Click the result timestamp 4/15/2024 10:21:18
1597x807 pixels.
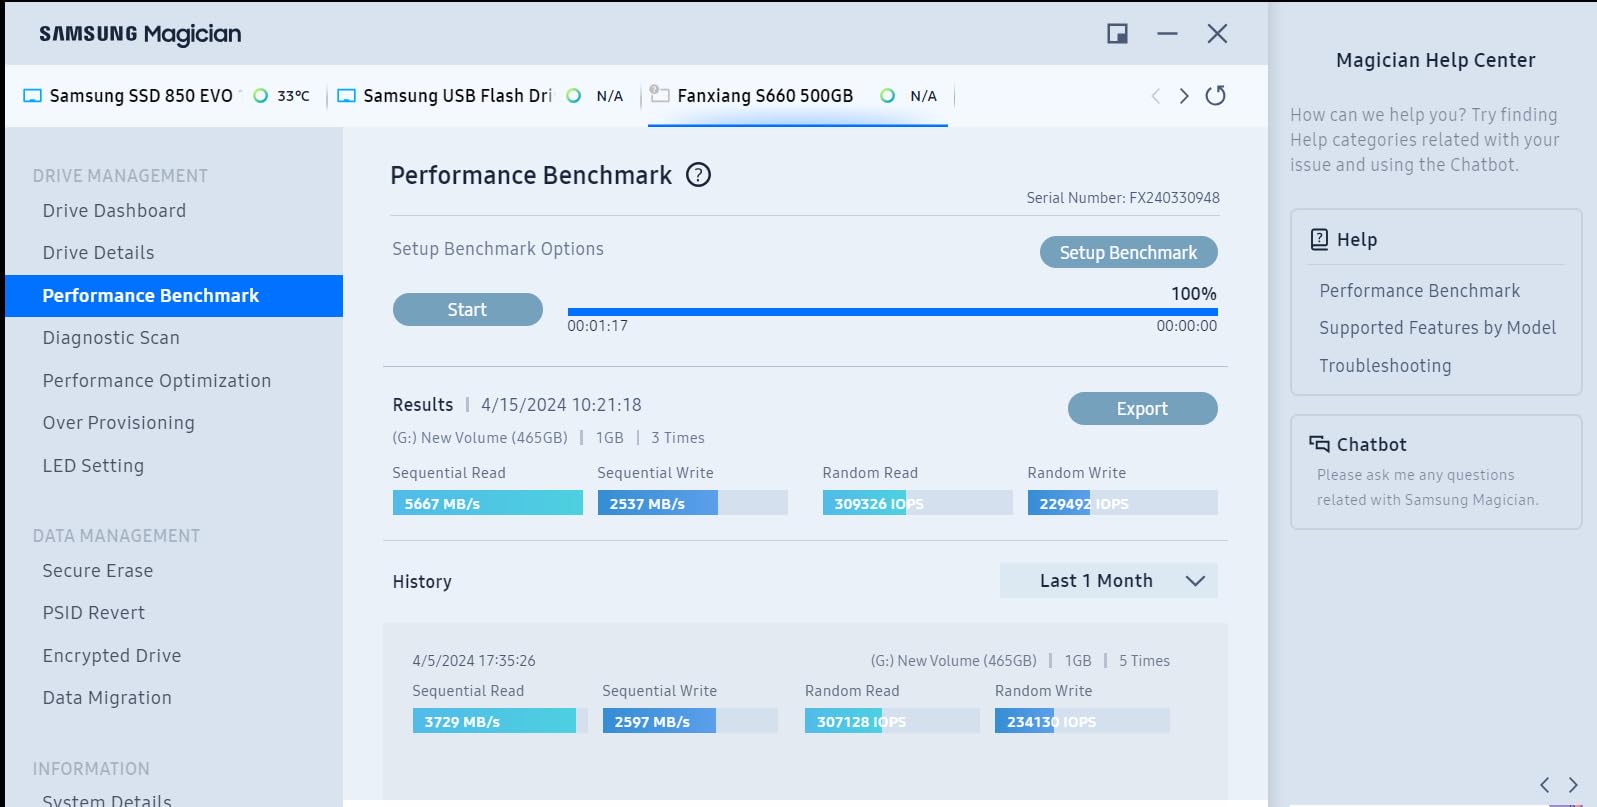pyautogui.click(x=561, y=405)
